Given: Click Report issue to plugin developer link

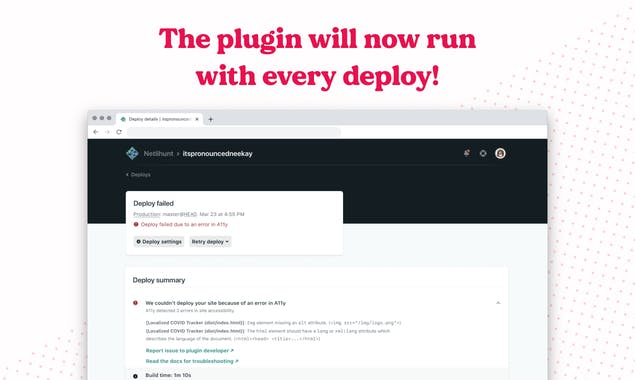Looking at the screenshot, I should 190,350.
